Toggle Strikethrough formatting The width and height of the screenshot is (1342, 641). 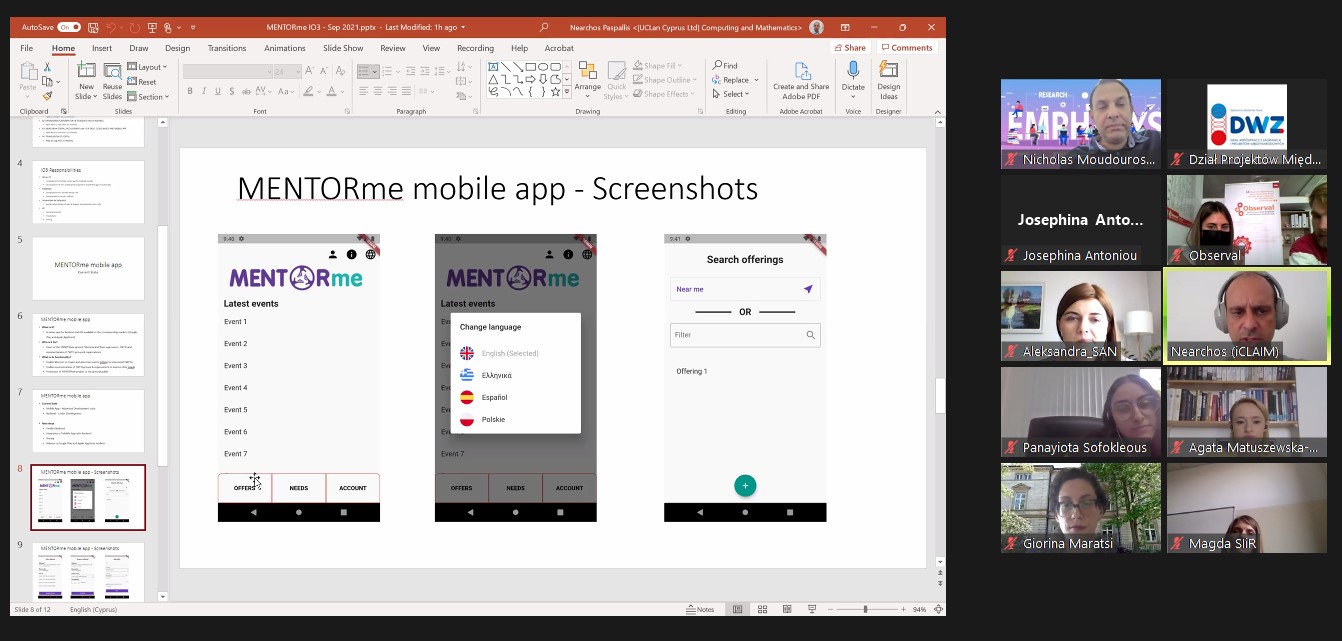coord(247,91)
